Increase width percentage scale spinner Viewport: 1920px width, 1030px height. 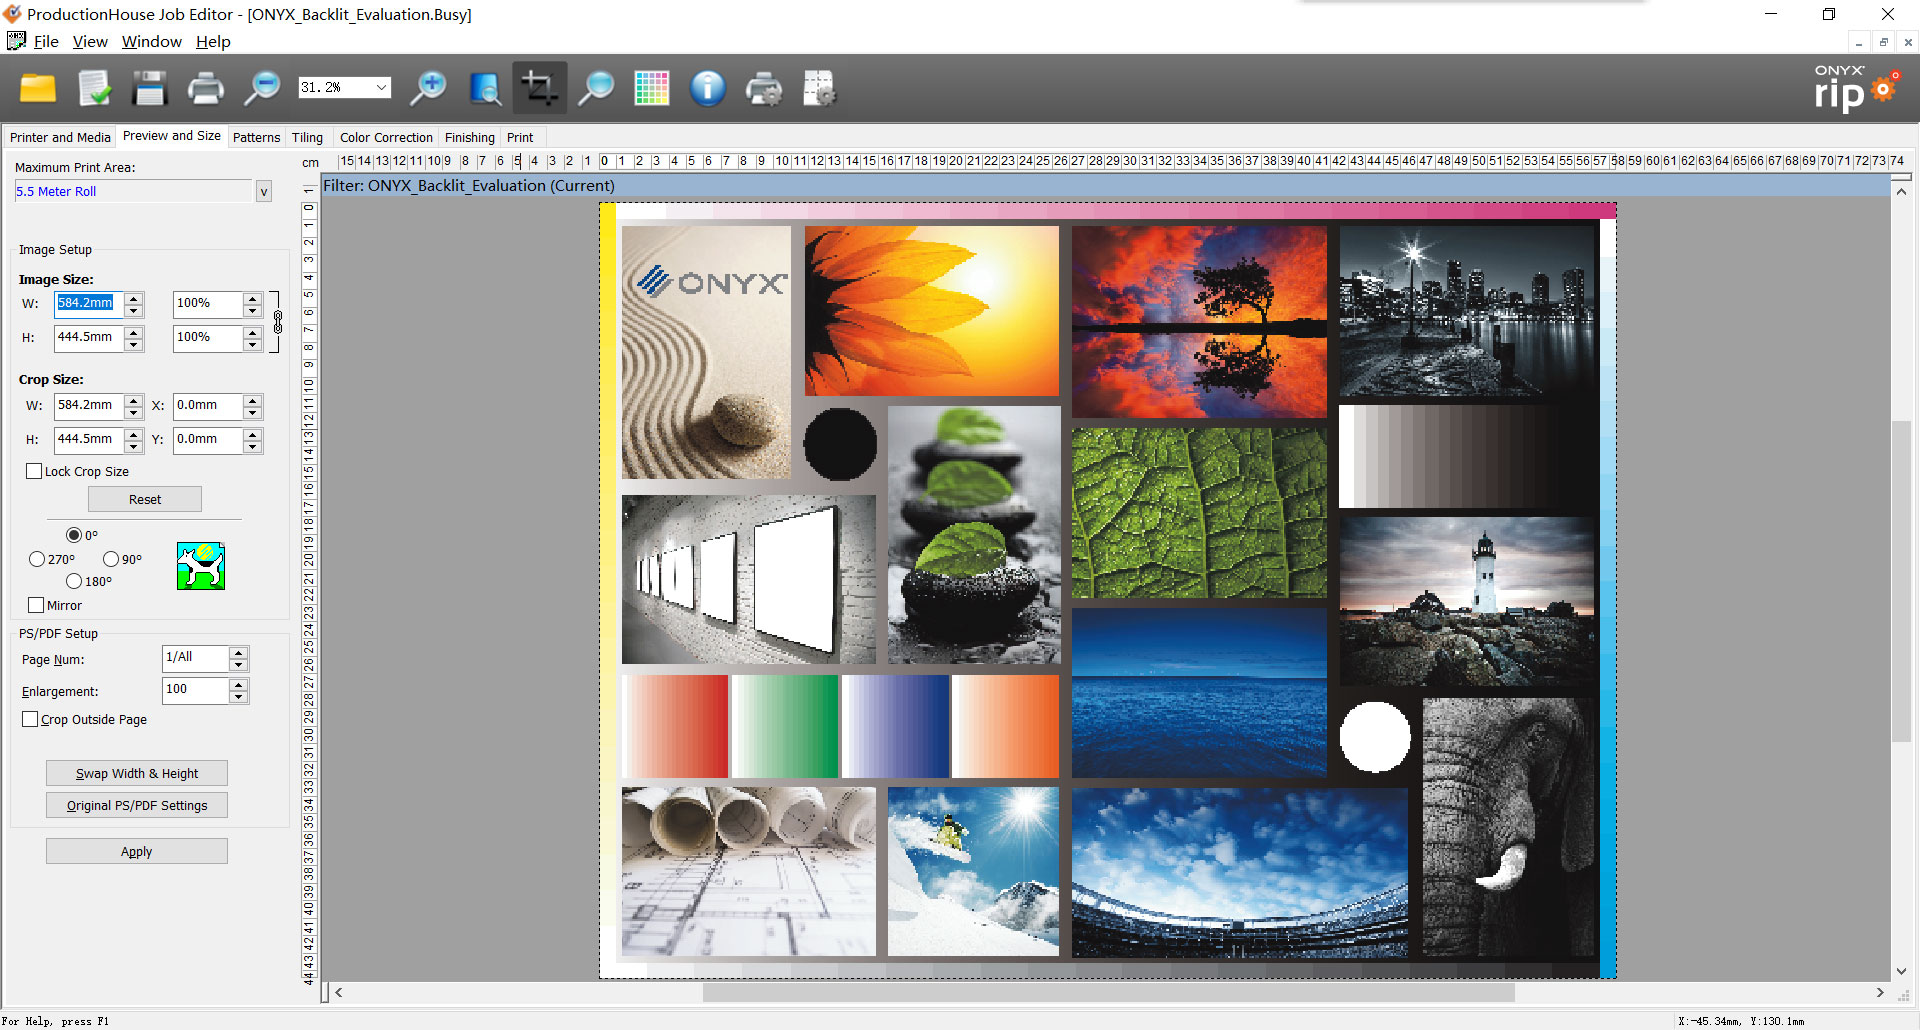(253, 298)
